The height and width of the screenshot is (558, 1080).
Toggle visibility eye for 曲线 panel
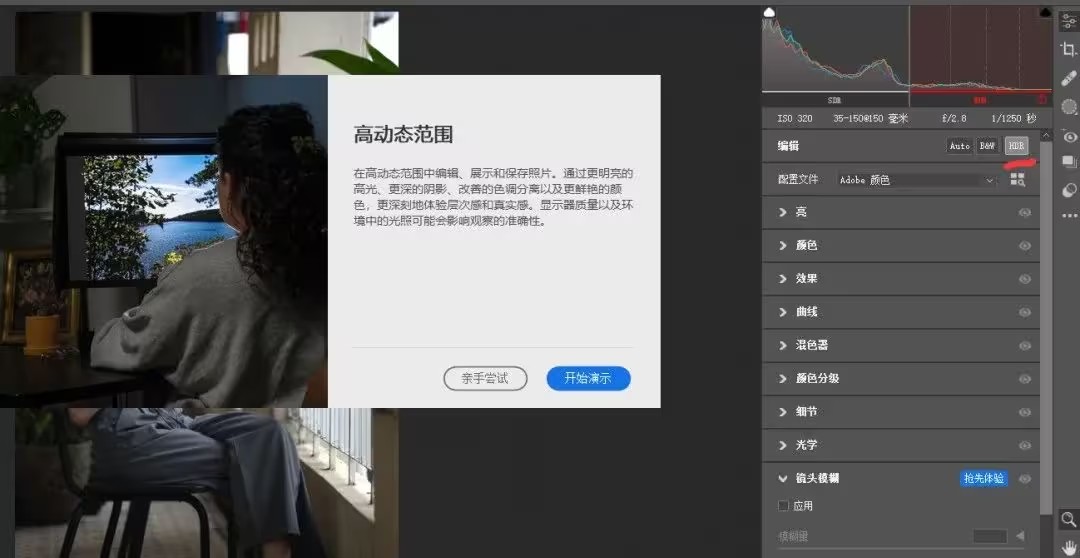[x=1024, y=312]
